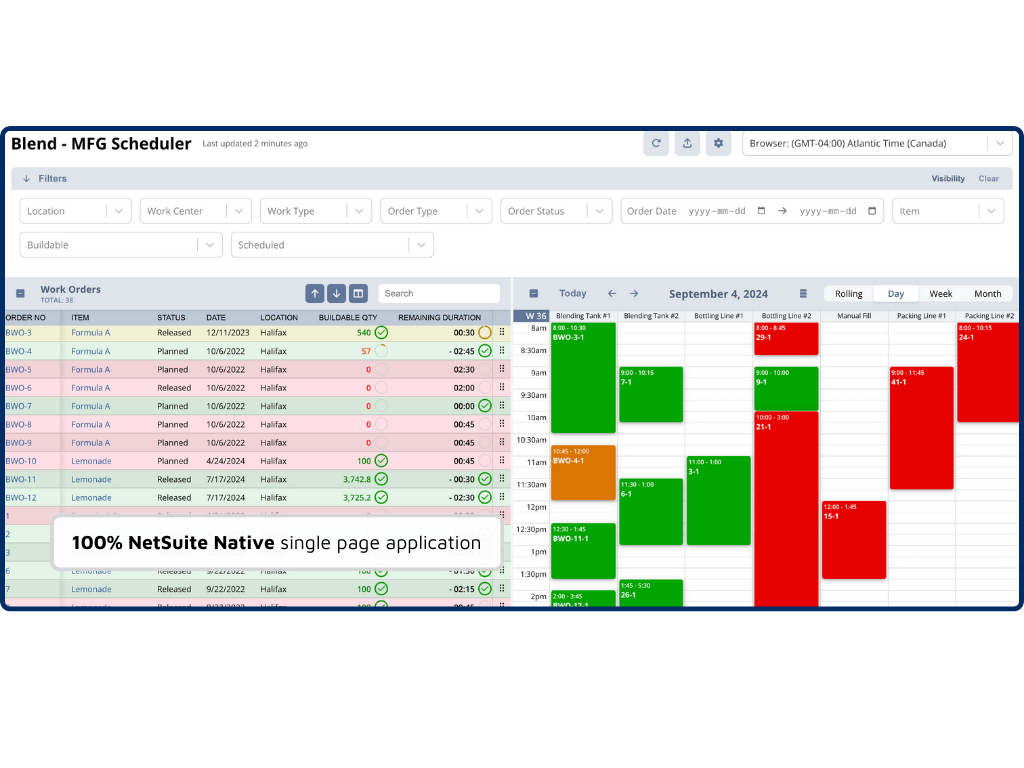Click the move down arrow button
The image size is (1024, 768).
click(x=337, y=293)
